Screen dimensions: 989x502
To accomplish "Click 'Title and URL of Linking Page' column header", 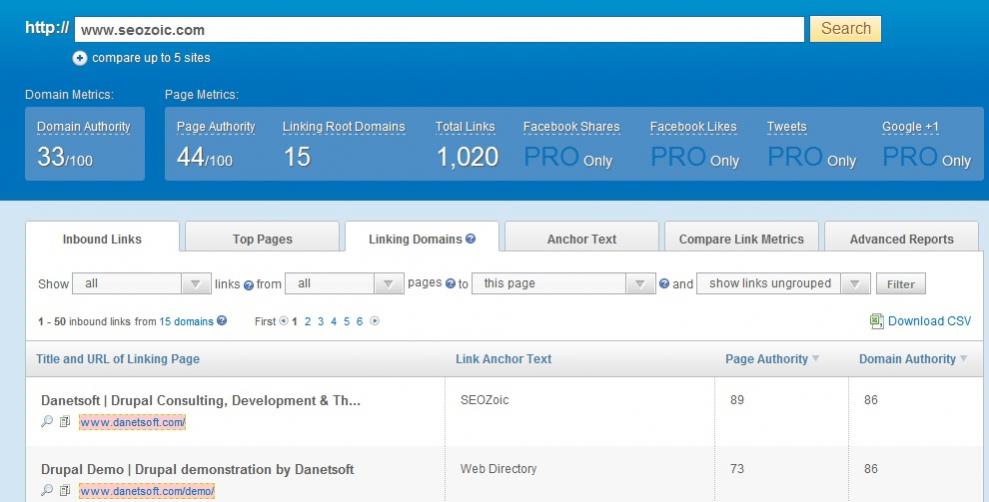I will click(x=118, y=359).
